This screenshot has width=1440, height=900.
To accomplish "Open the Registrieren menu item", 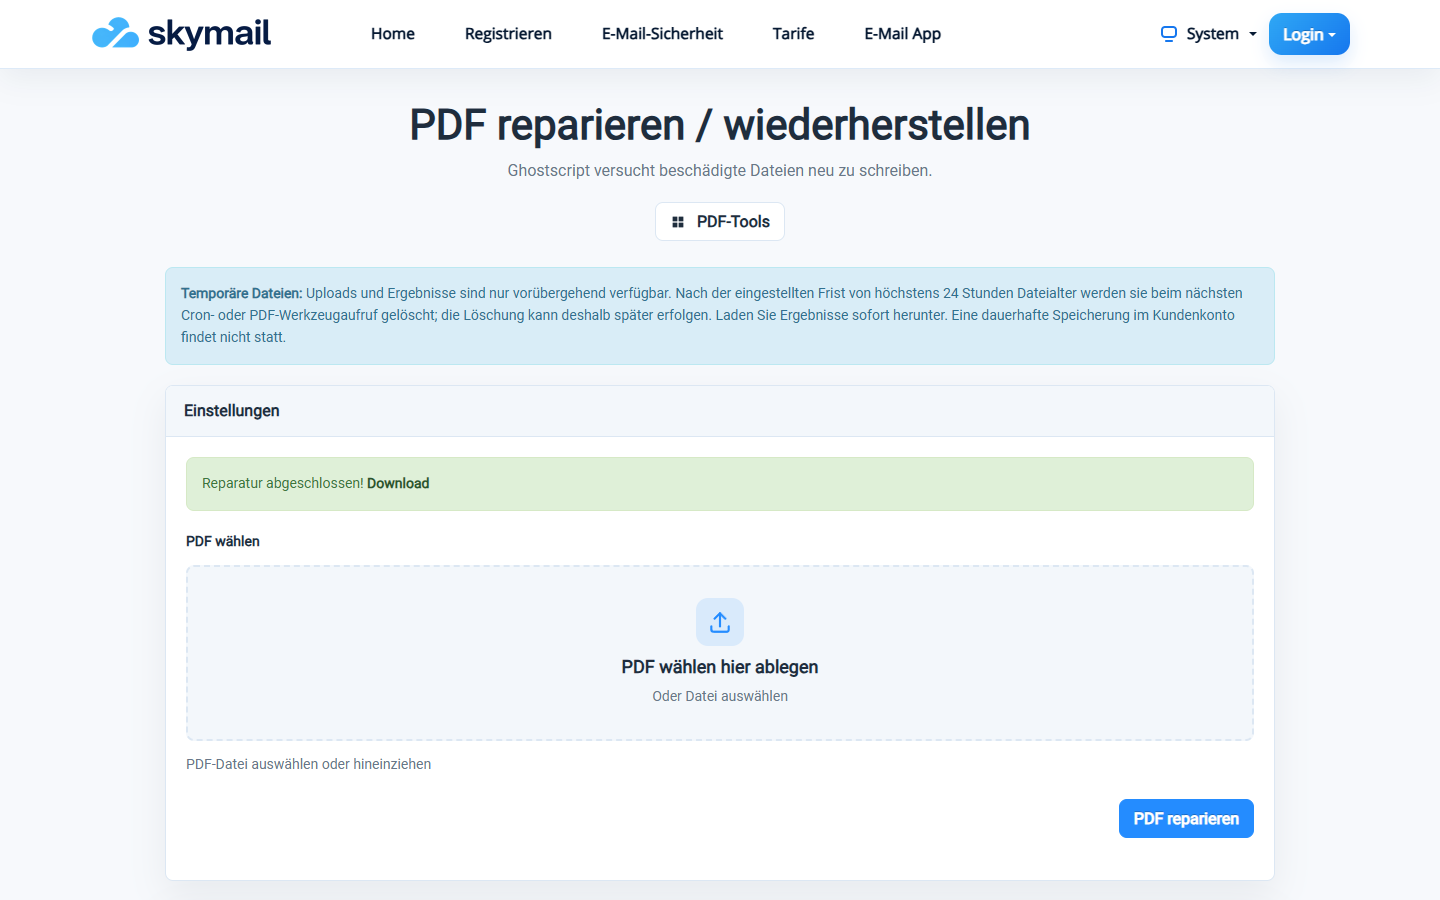I will (x=508, y=34).
